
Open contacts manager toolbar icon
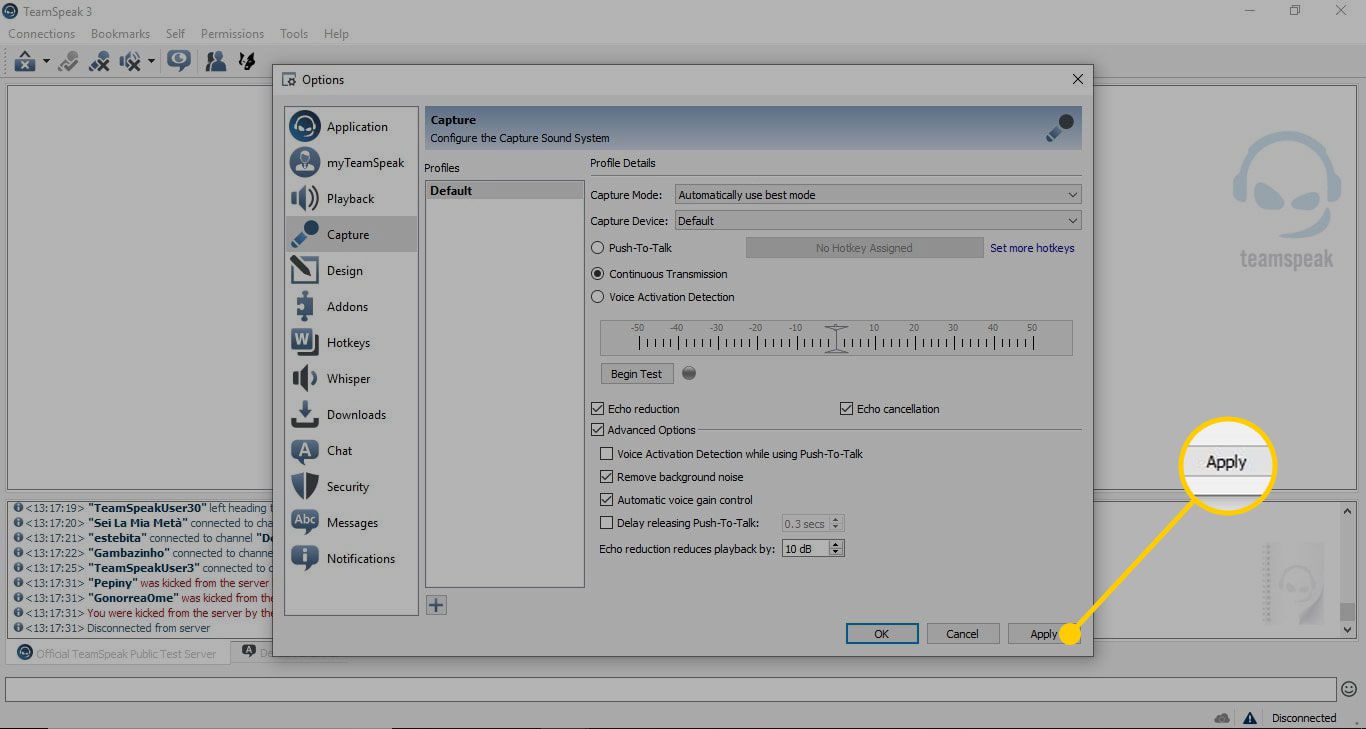215,62
